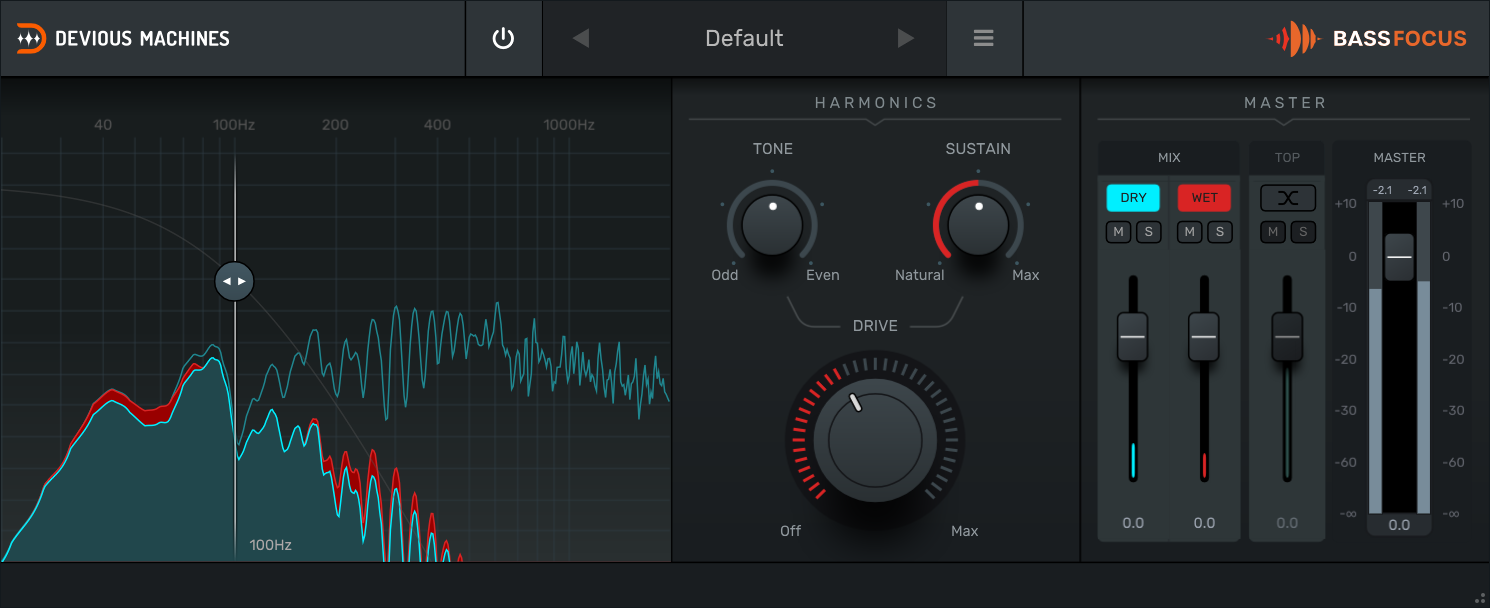Click the Dry level value 0.0
This screenshot has width=1490, height=608.
click(x=1133, y=523)
